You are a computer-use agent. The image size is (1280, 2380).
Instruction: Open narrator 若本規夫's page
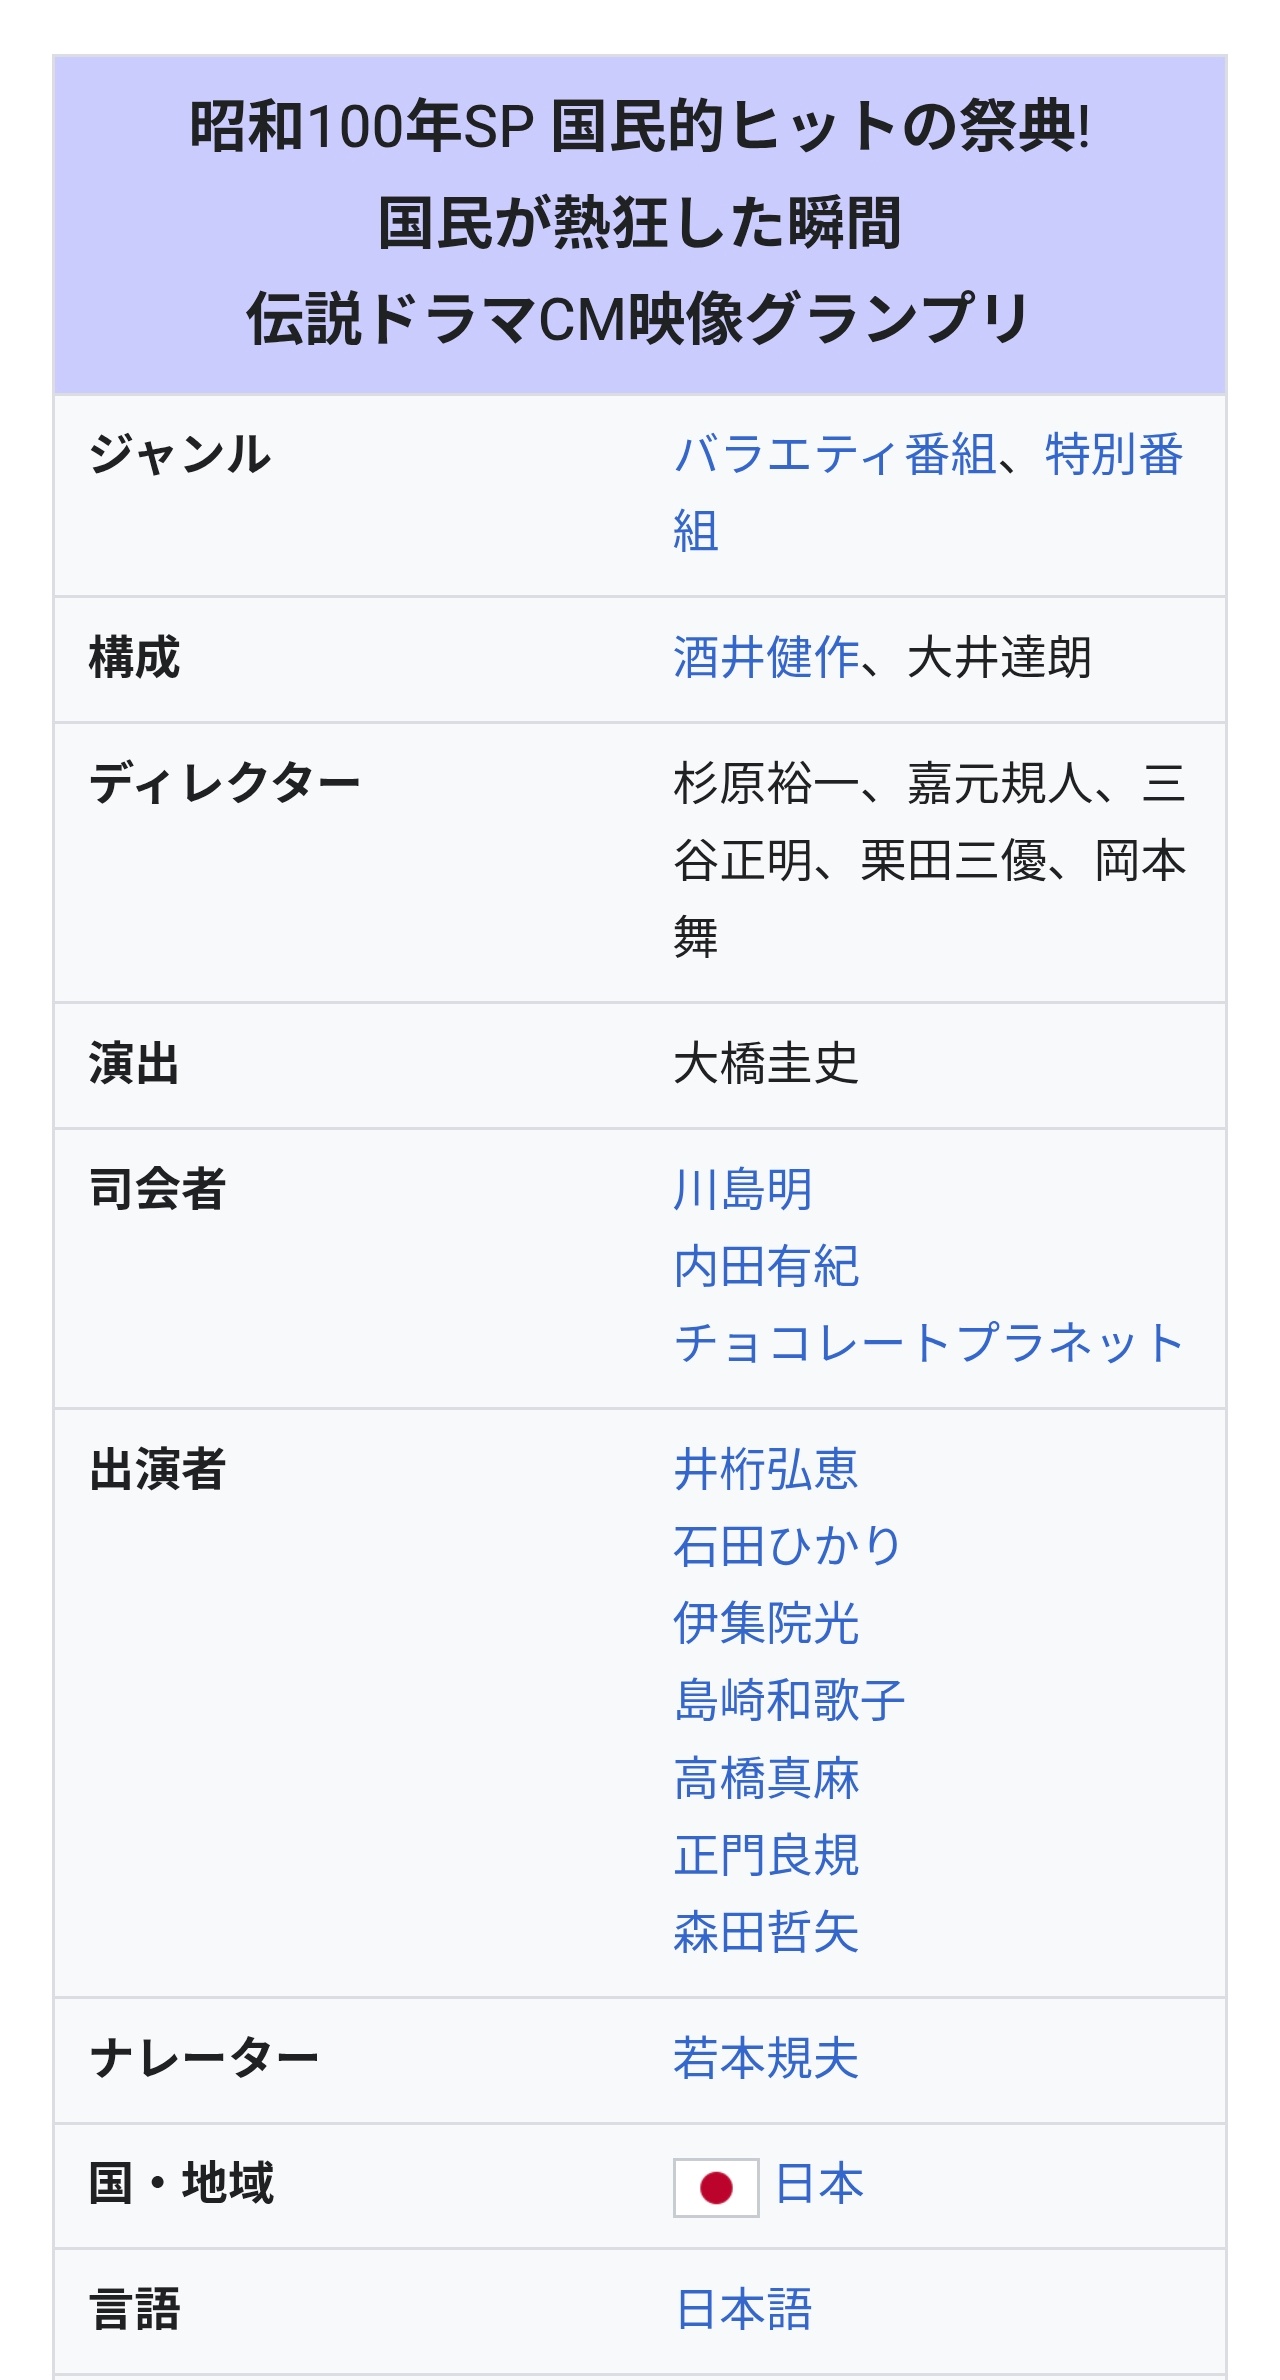(766, 2059)
